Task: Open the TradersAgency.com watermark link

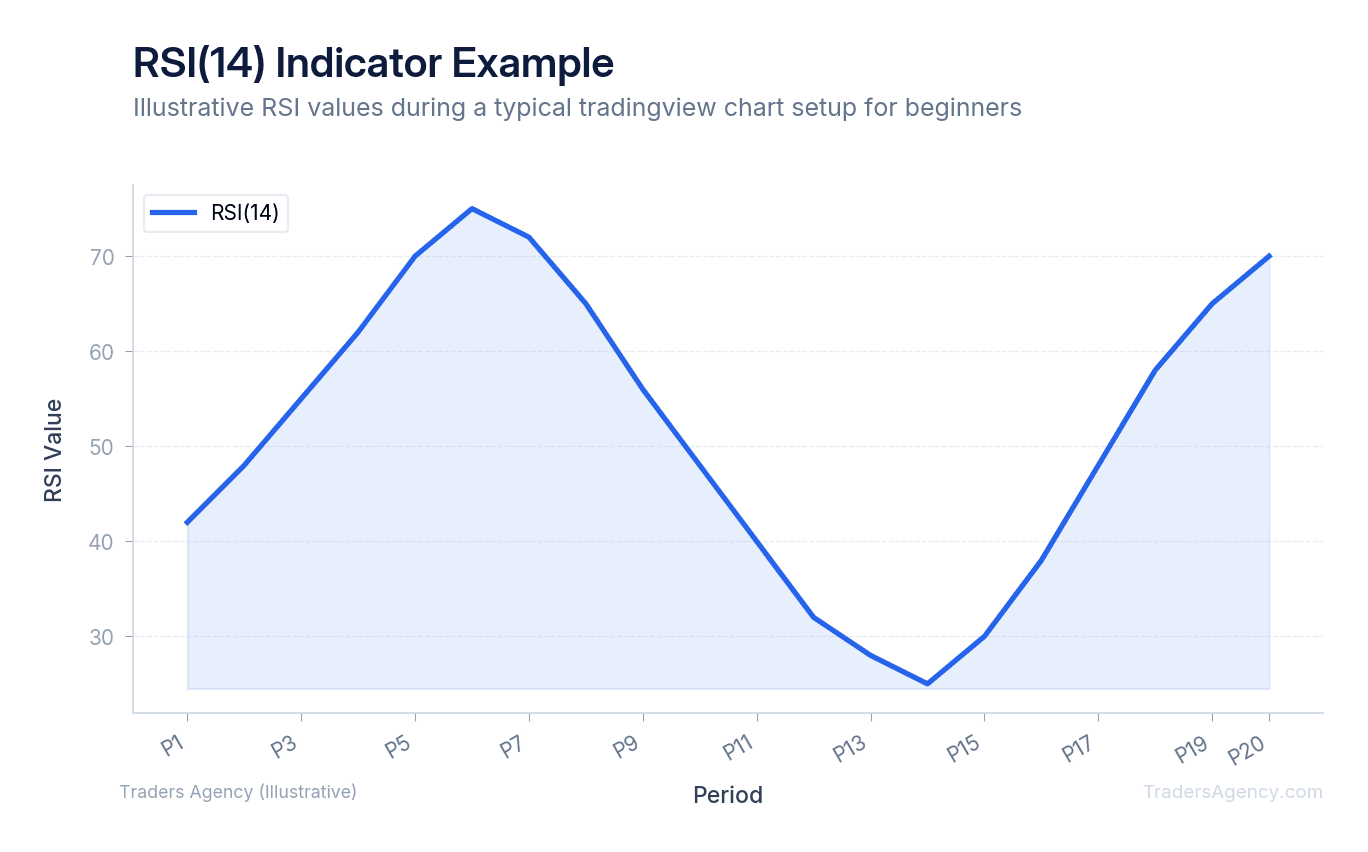Action: pyautogui.click(x=1232, y=792)
